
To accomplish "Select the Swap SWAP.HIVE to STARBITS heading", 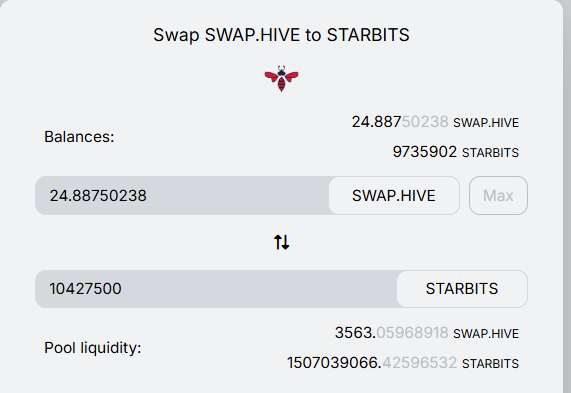I will click(x=281, y=35).
